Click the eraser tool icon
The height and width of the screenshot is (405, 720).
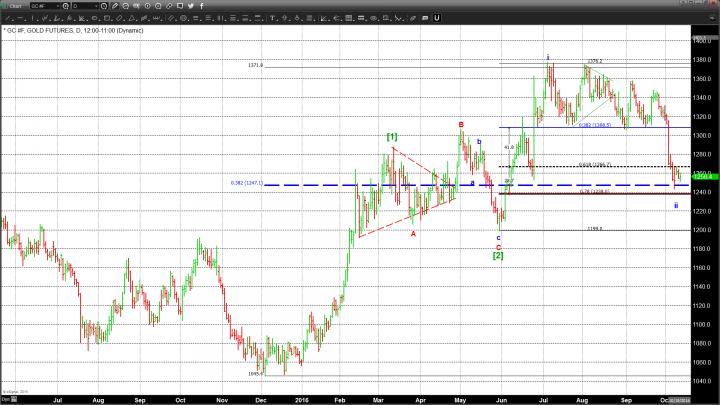tap(412, 18)
